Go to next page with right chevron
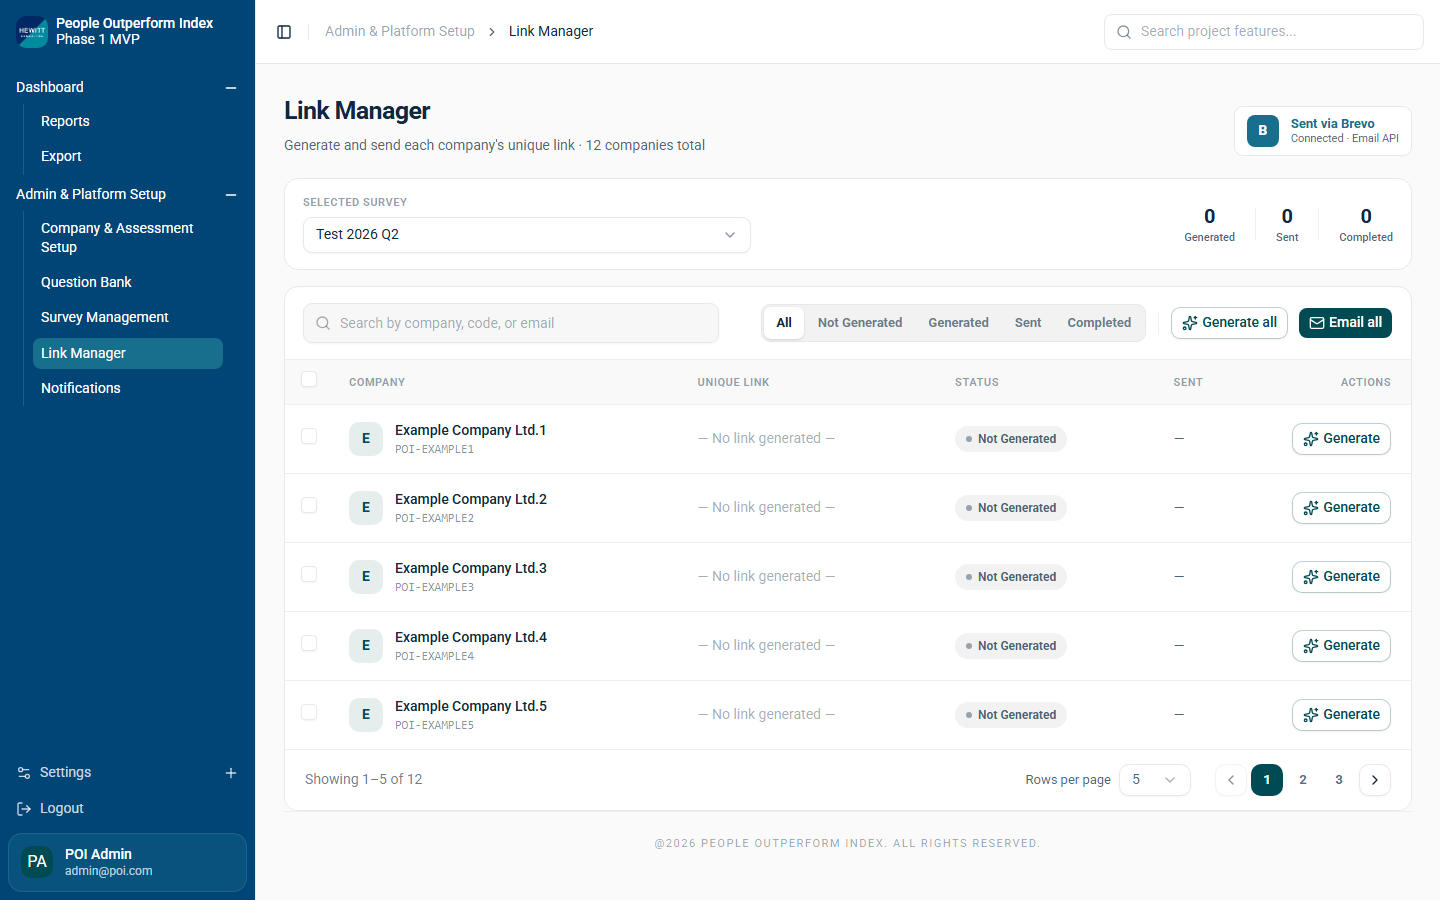 point(1375,780)
